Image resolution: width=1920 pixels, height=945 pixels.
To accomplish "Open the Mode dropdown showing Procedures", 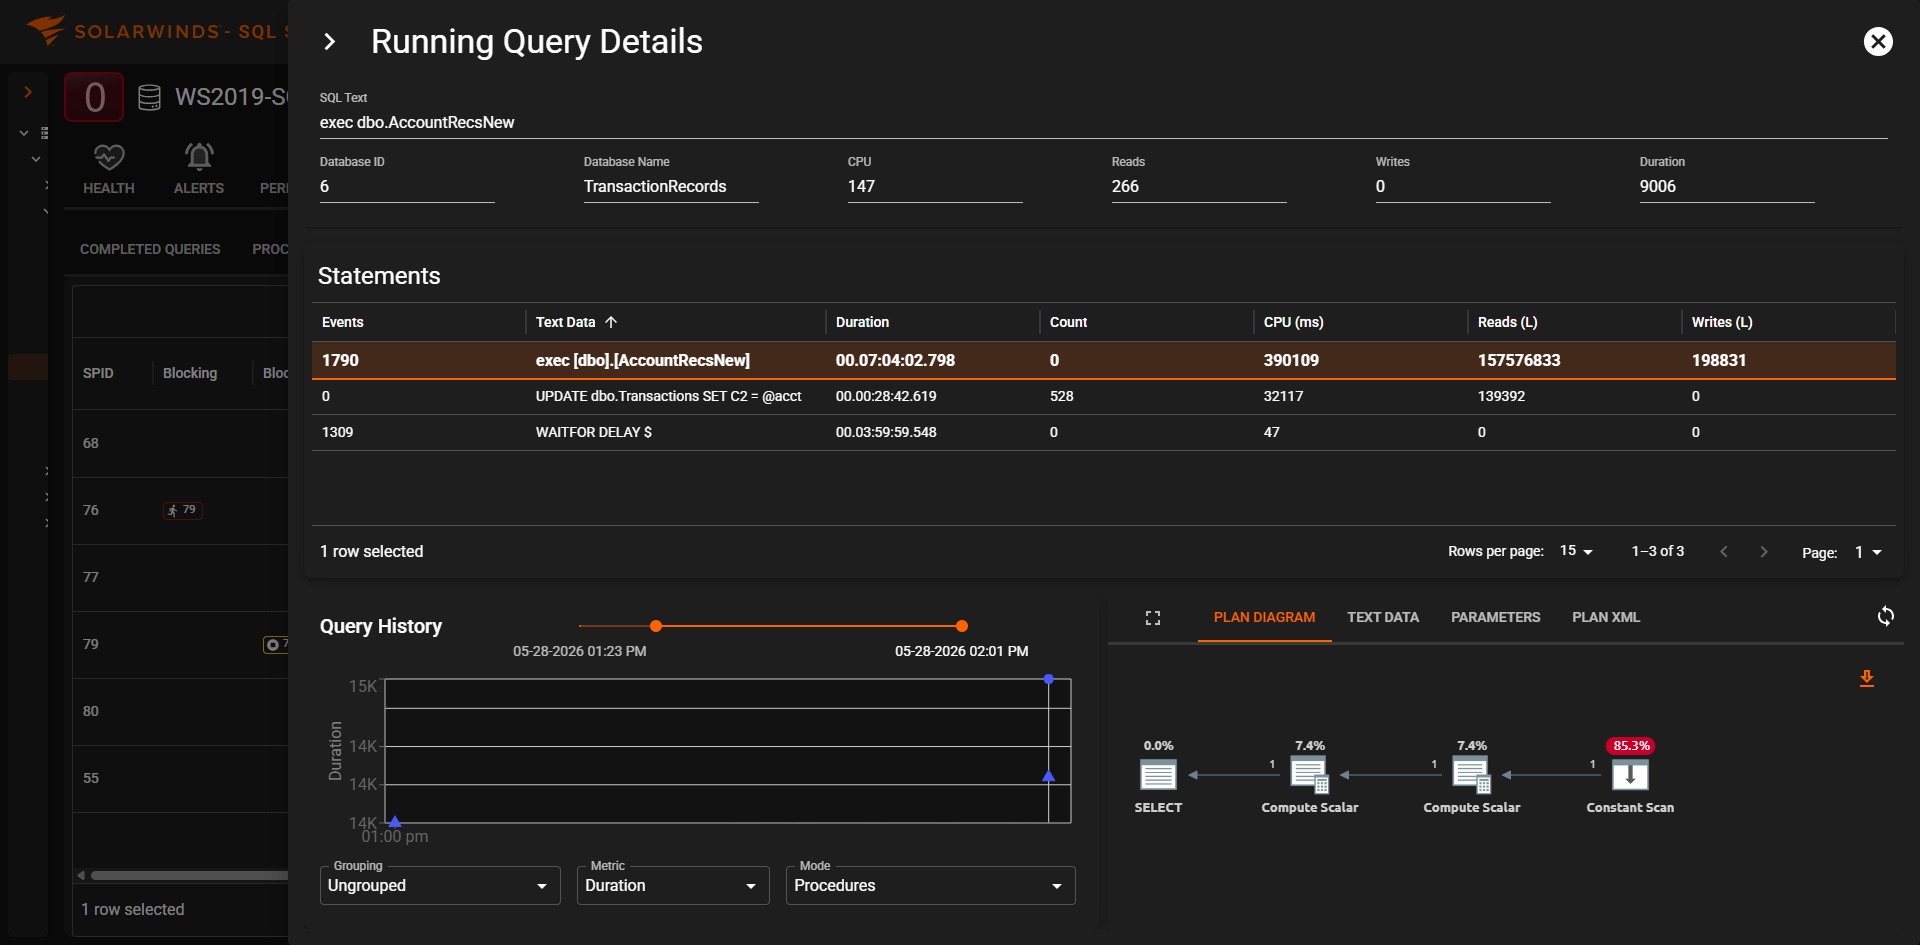I will (x=931, y=886).
